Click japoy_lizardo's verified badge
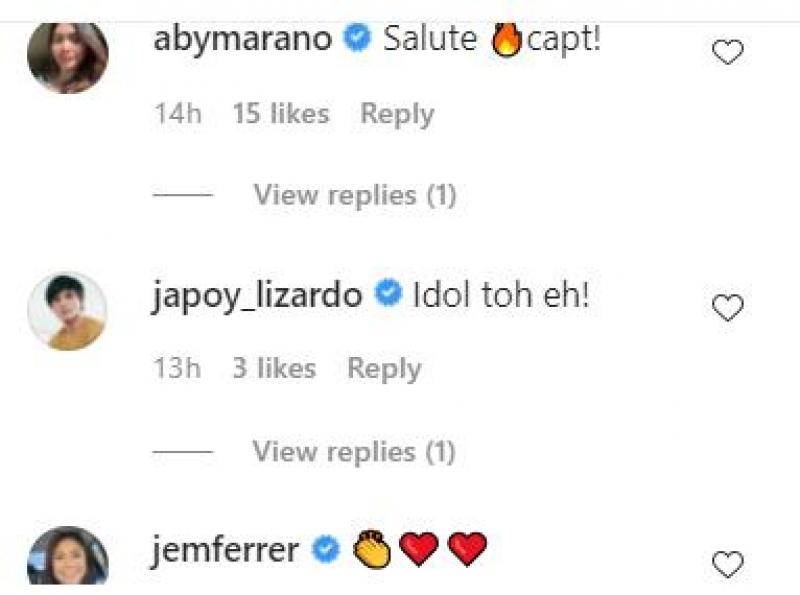 click(388, 293)
